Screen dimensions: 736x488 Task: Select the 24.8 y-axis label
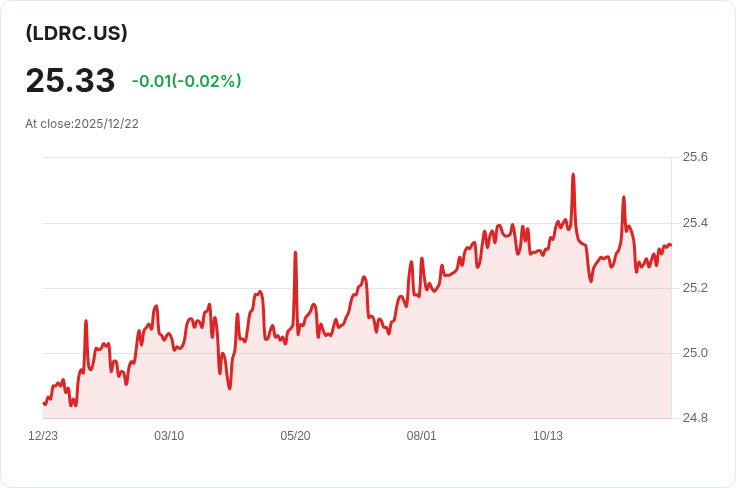695,418
